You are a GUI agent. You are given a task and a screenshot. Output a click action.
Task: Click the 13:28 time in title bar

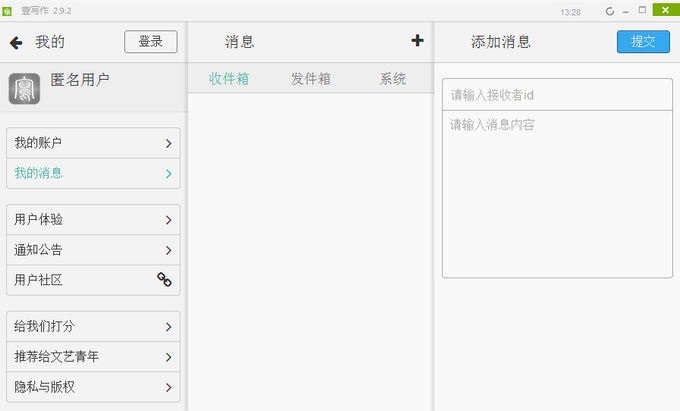(x=570, y=12)
